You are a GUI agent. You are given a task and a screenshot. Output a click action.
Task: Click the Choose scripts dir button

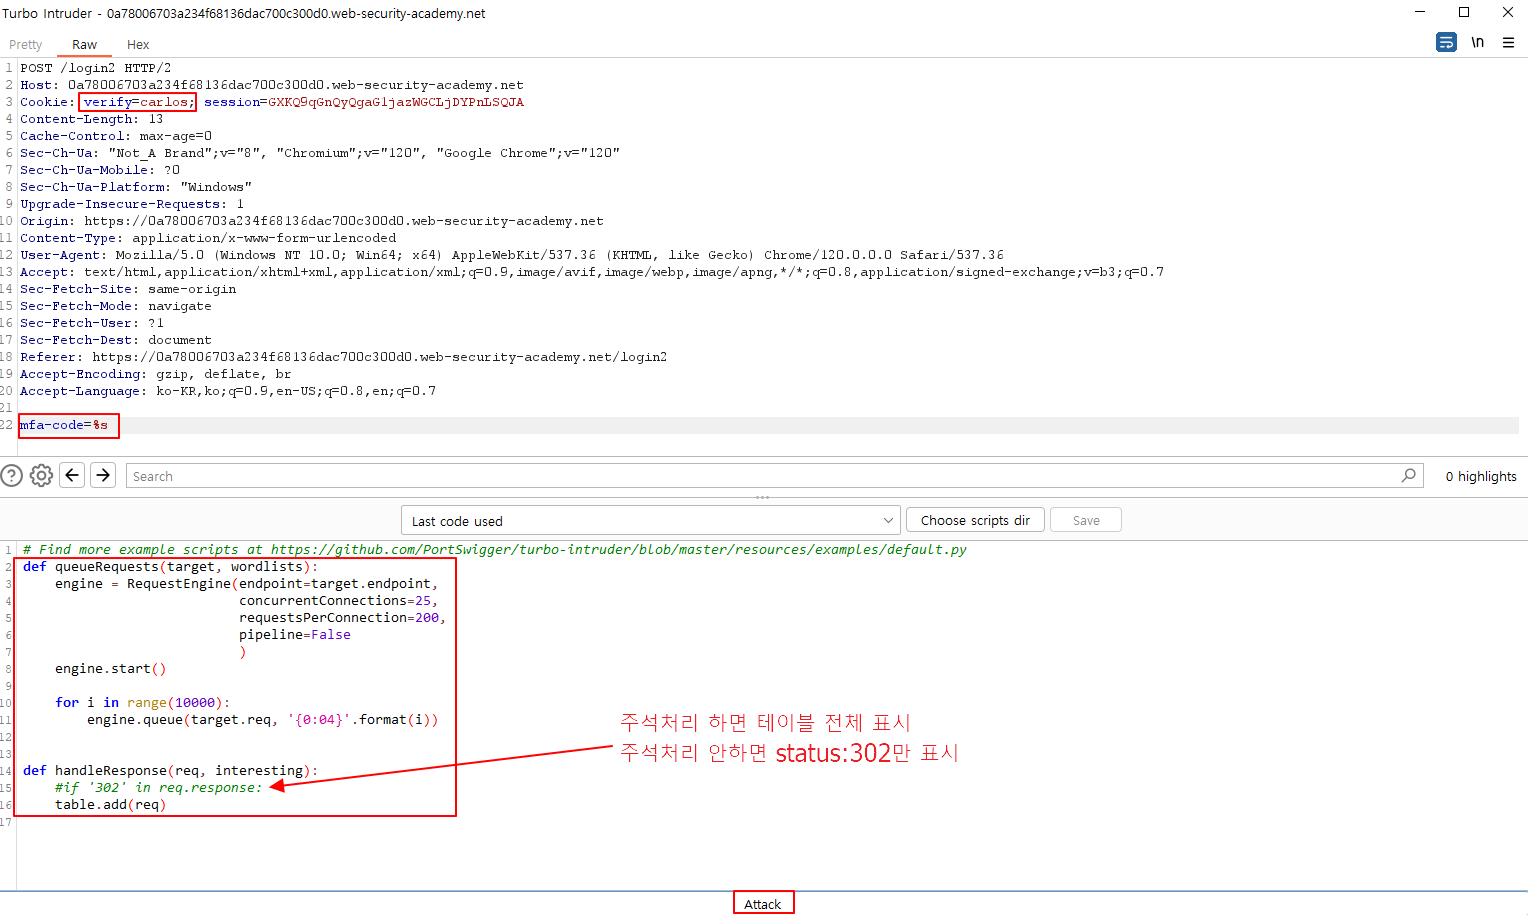(975, 520)
